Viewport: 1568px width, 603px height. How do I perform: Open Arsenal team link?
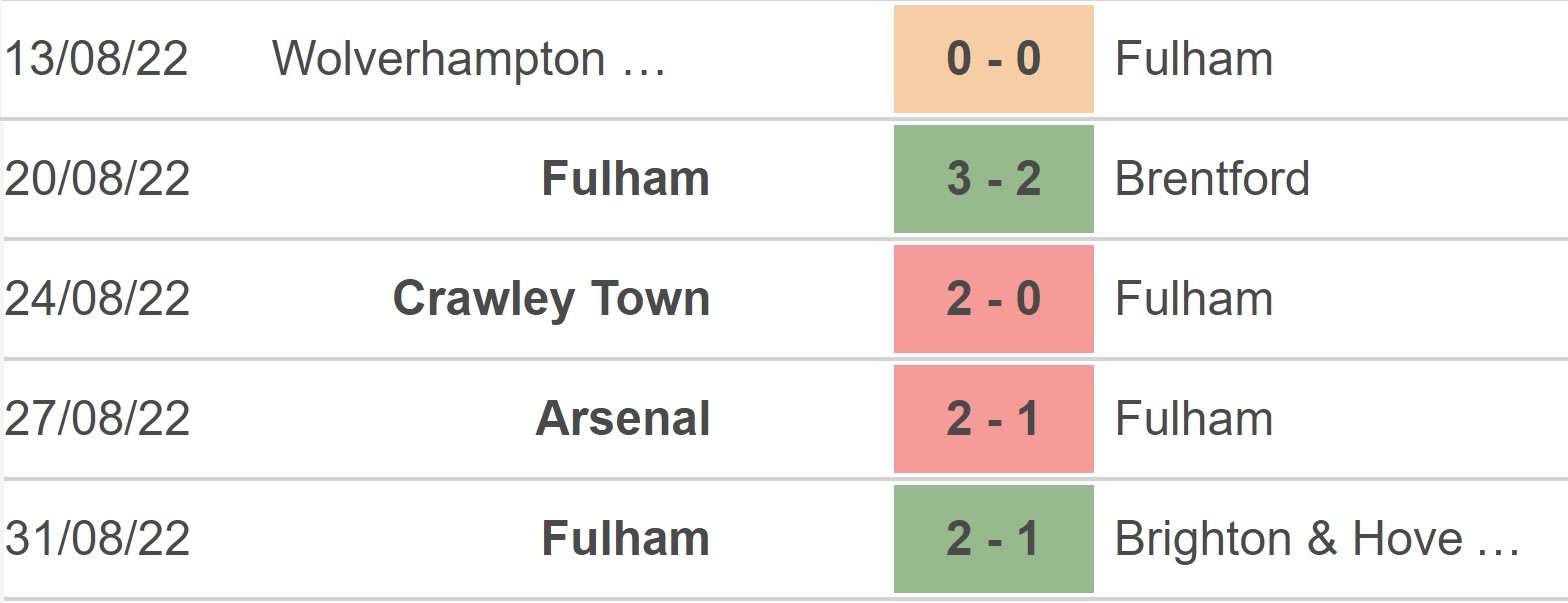click(622, 419)
